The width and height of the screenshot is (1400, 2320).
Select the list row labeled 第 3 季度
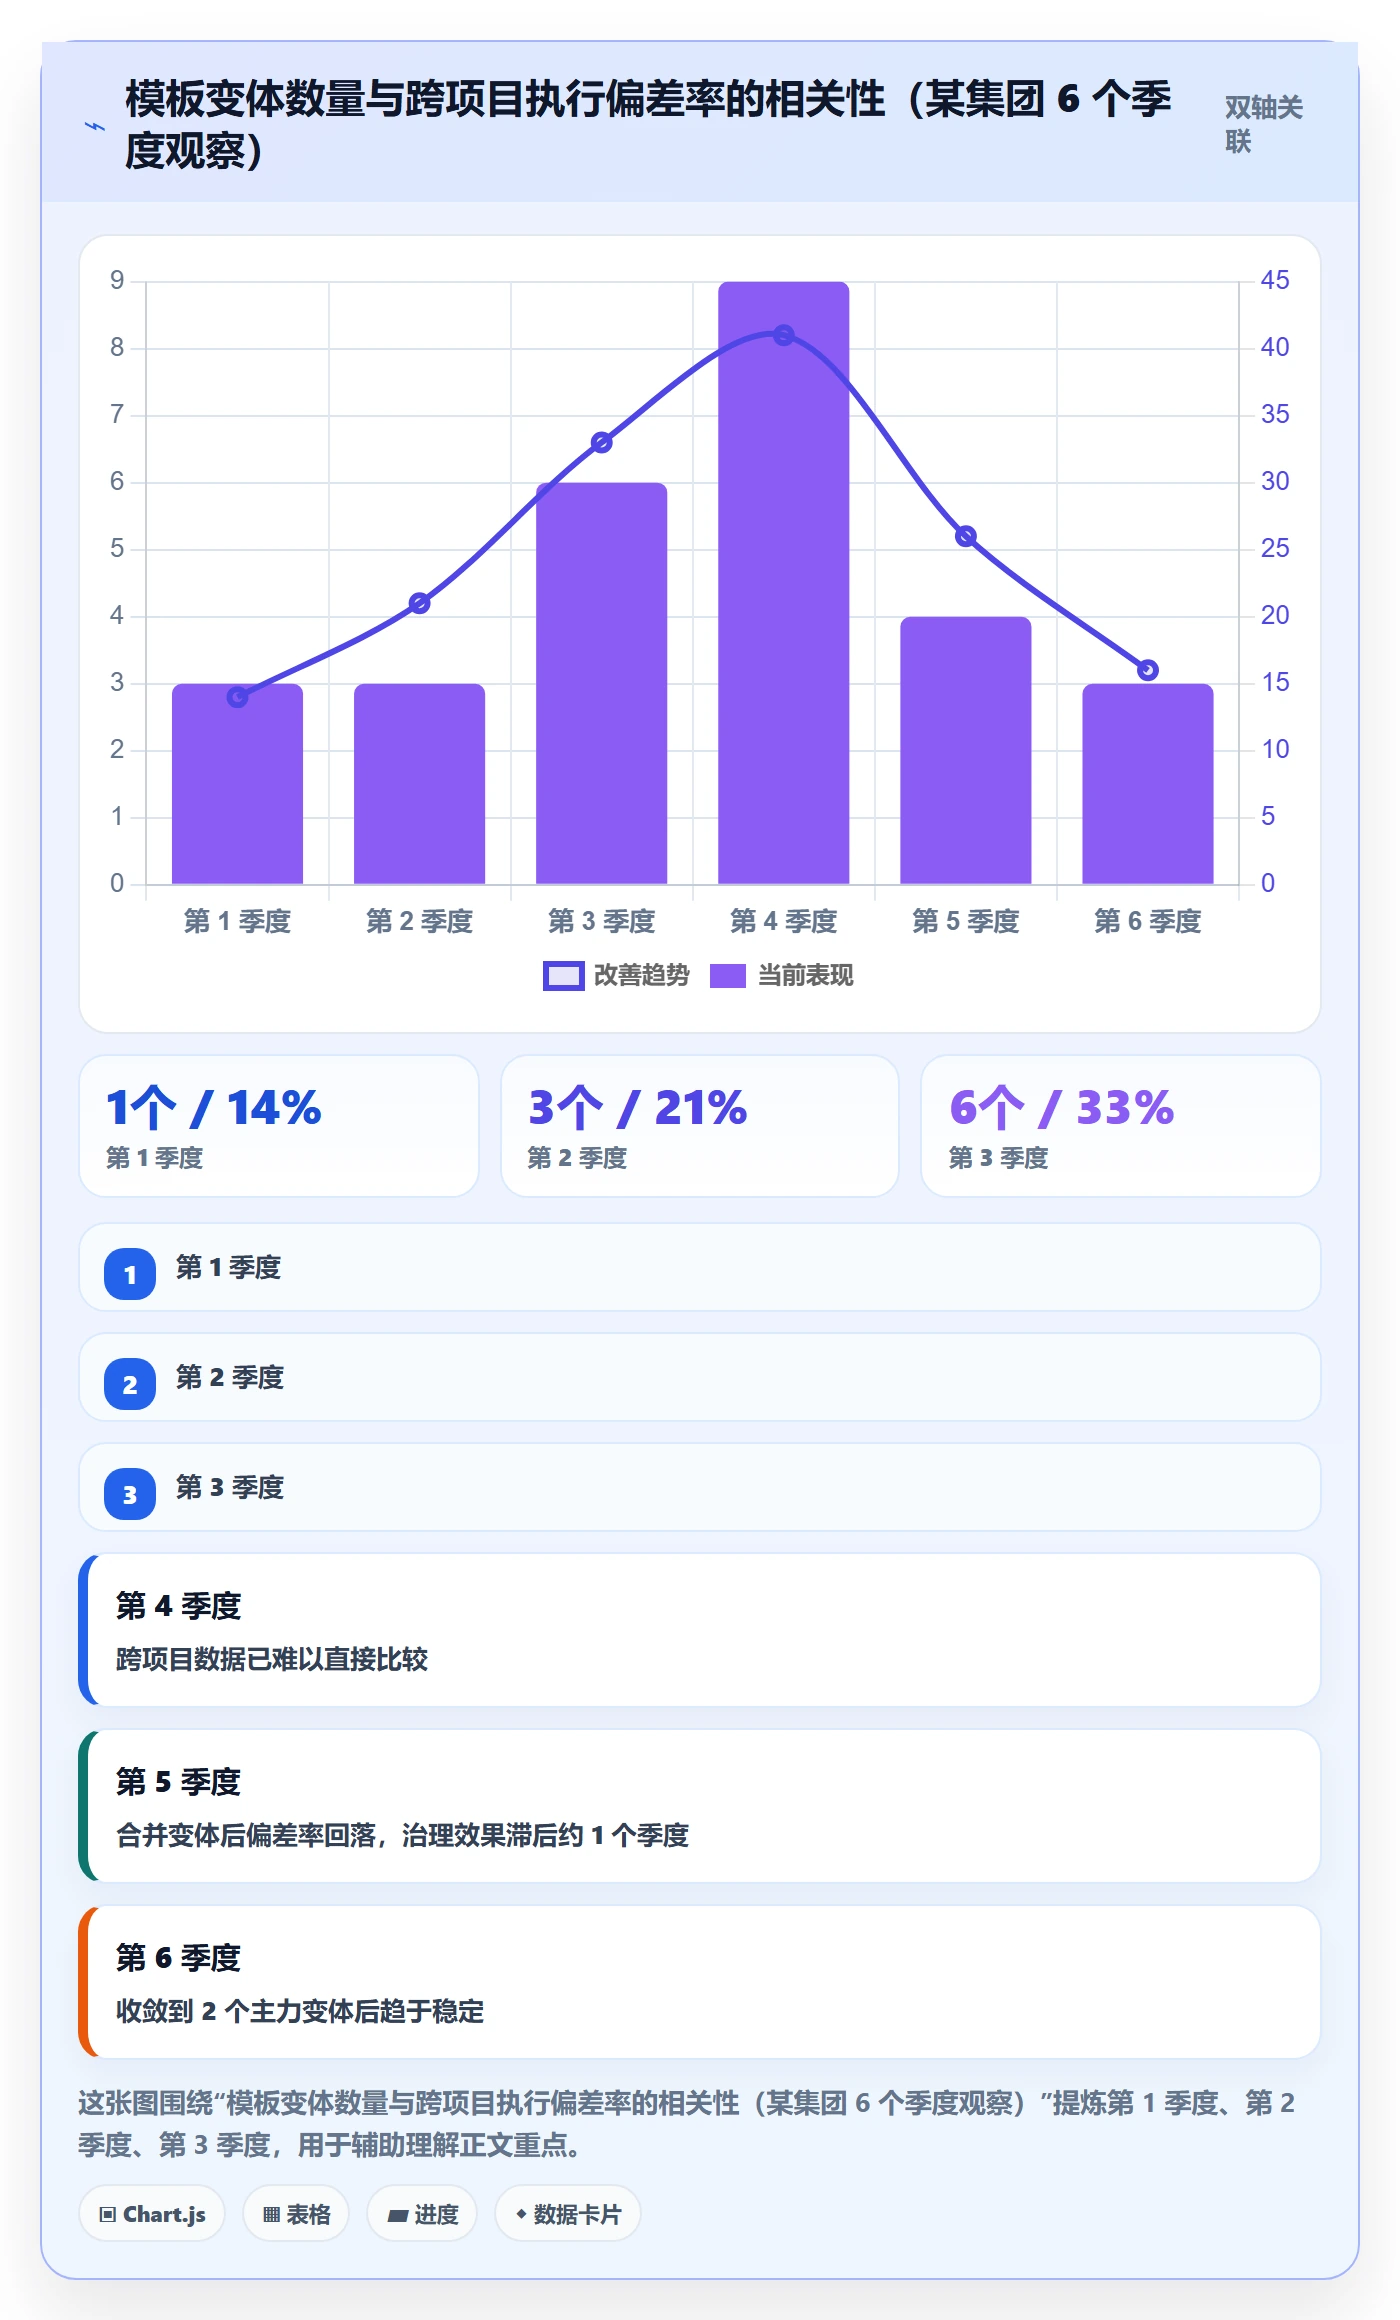(700, 1487)
